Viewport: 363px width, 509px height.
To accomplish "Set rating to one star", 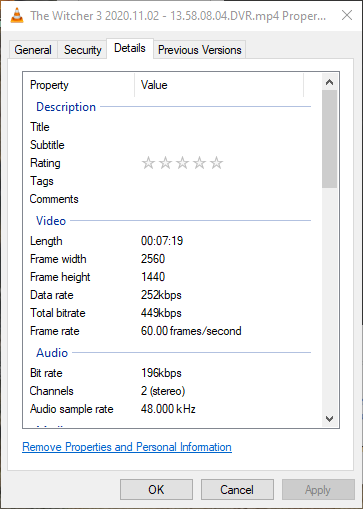I will click(x=148, y=163).
